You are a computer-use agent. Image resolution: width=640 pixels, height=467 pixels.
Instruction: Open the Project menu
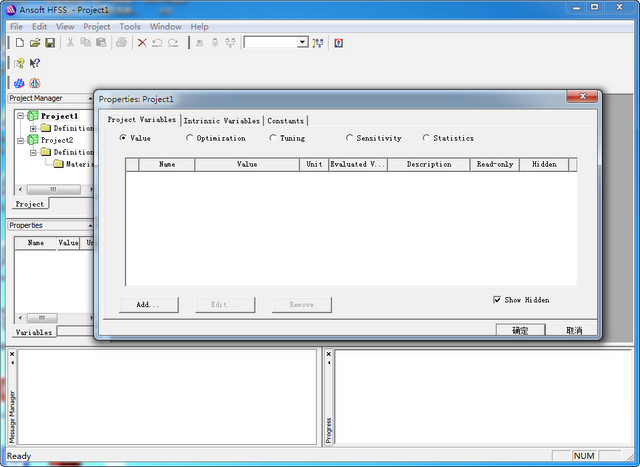[97, 27]
